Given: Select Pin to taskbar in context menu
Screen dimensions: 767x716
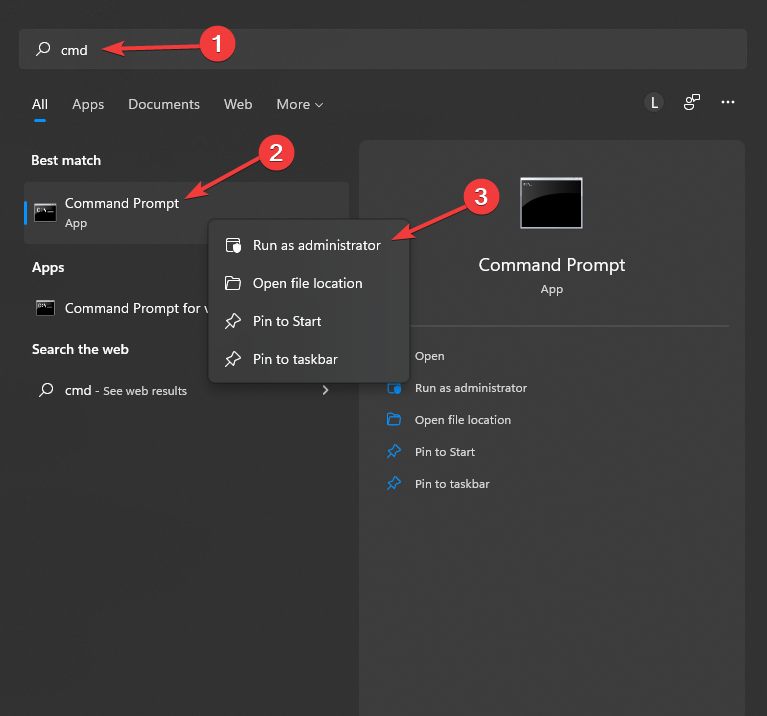Looking at the screenshot, I should pos(294,359).
